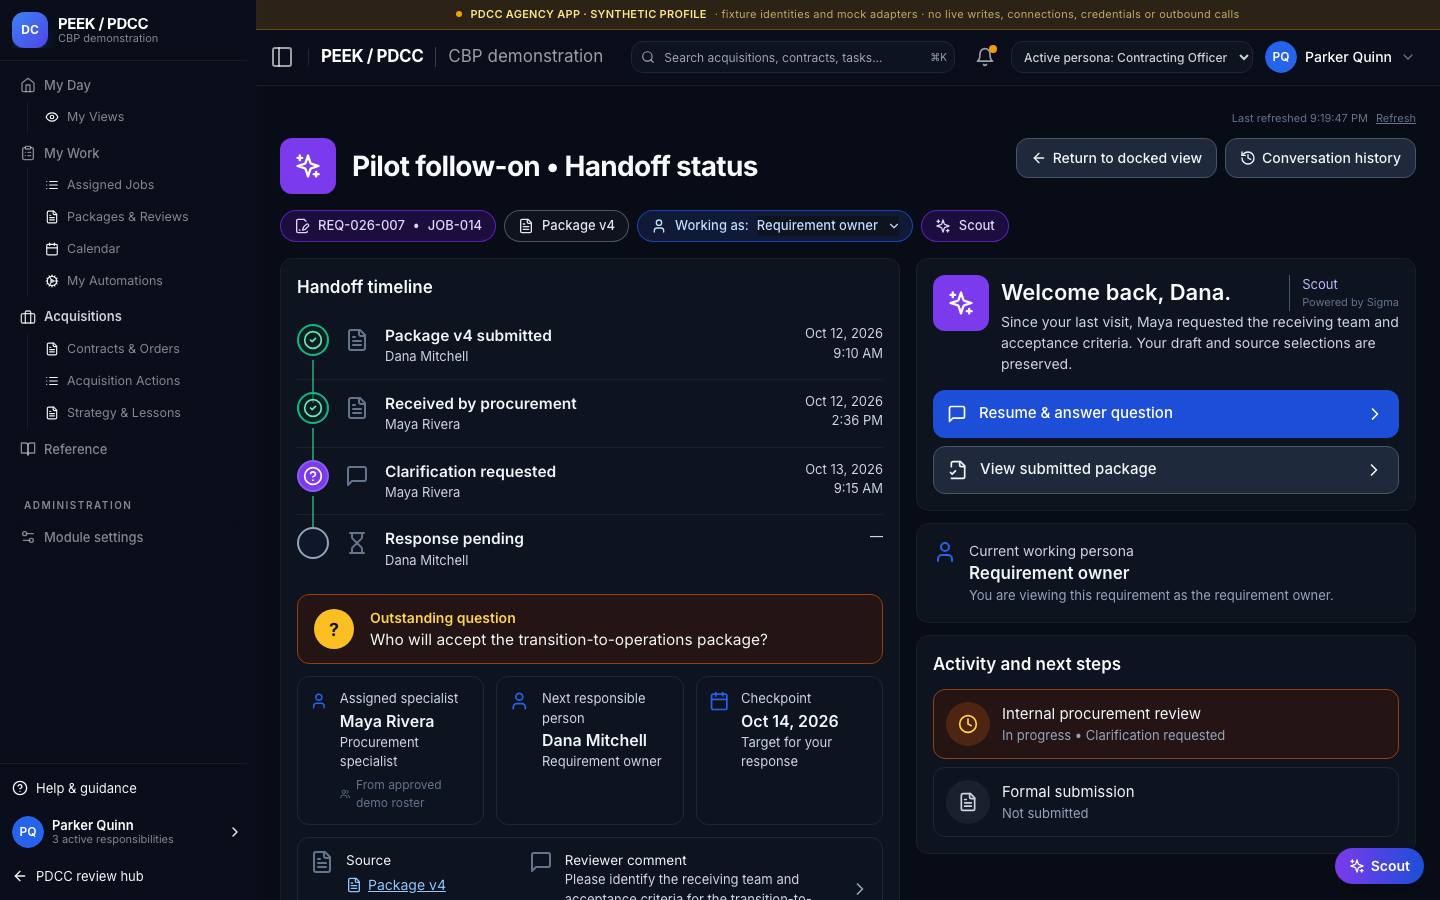Click the purple sparkle icon beside page title
The height and width of the screenshot is (900, 1440).
pos(308,166)
